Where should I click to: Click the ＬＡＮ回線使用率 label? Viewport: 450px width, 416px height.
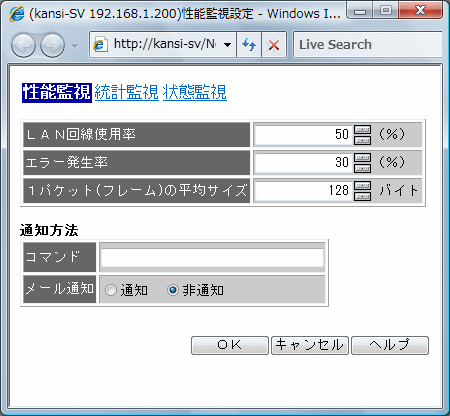81,135
